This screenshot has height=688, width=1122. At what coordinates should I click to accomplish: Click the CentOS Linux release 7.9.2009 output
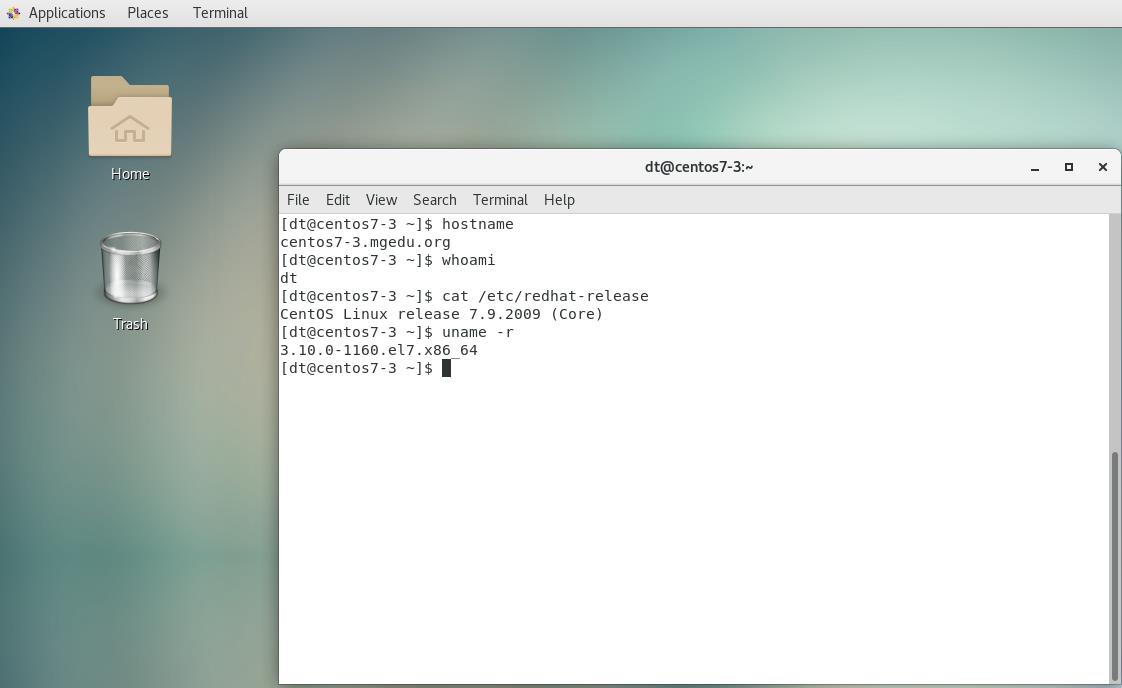442,314
